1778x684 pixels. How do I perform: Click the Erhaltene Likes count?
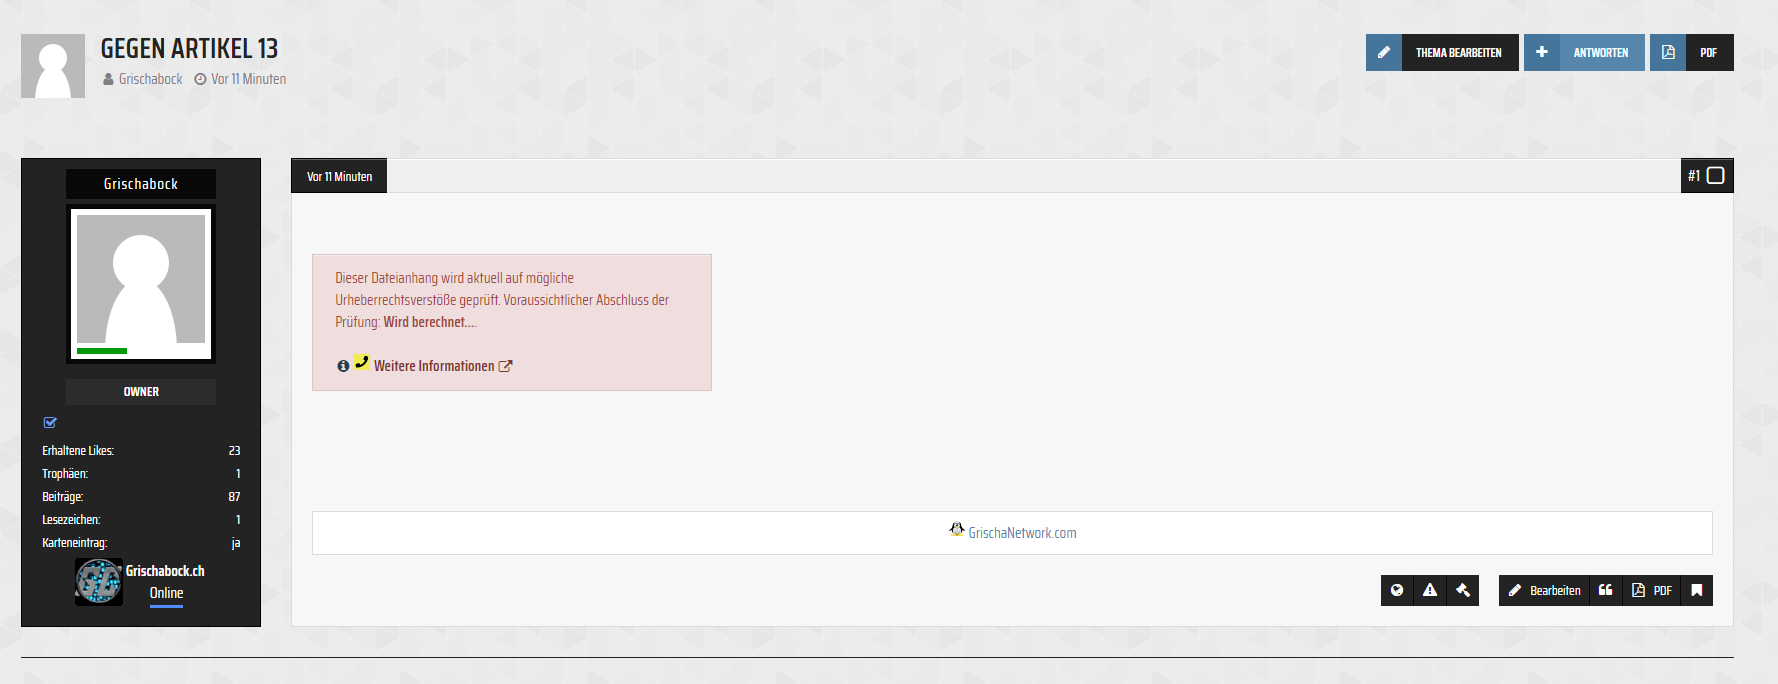coord(234,451)
